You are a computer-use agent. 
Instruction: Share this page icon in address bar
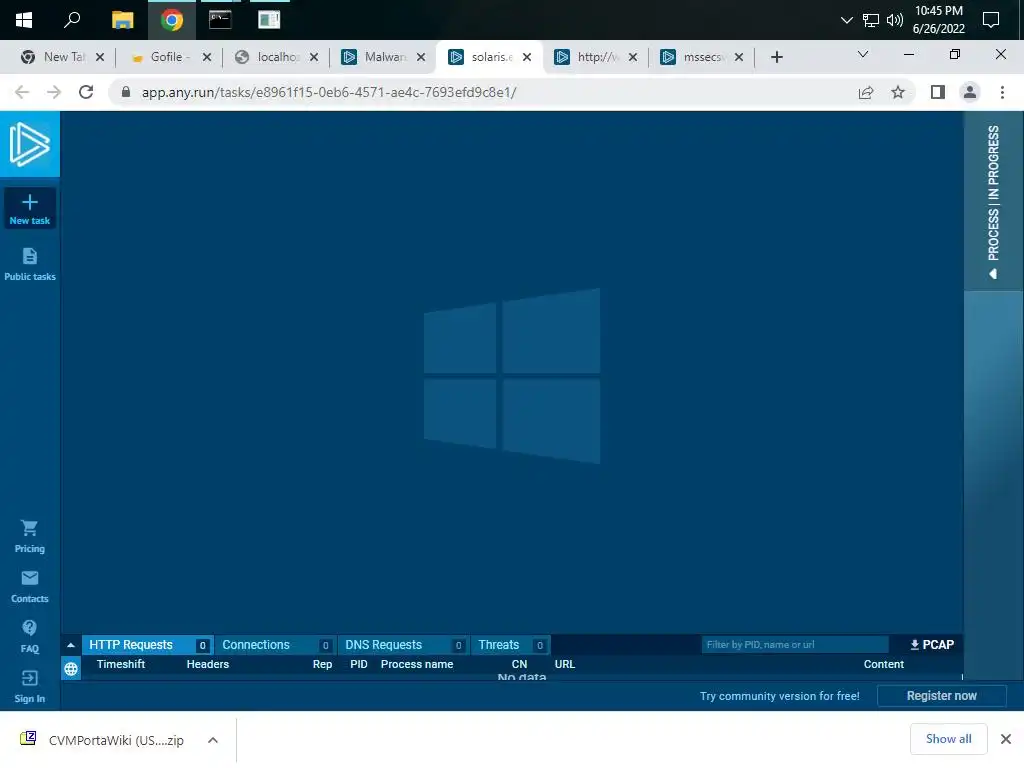point(866,92)
